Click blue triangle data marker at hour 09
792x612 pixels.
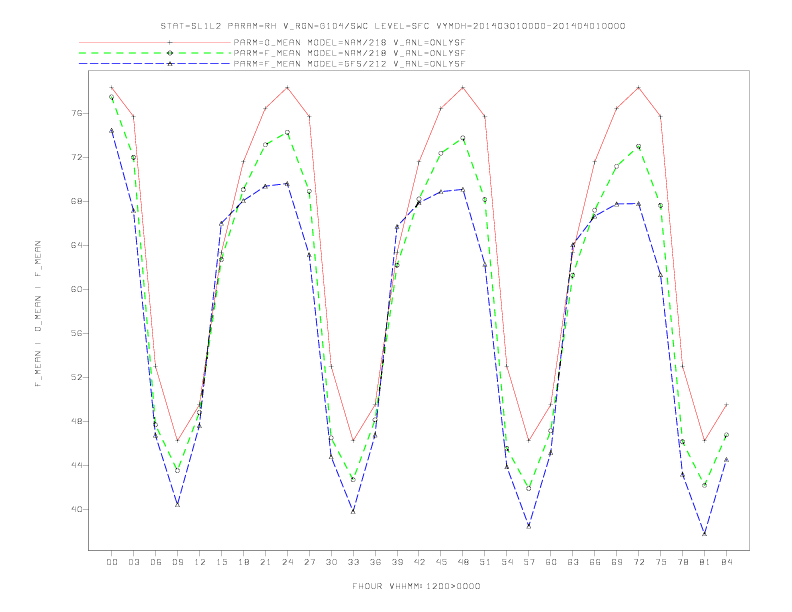click(177, 504)
